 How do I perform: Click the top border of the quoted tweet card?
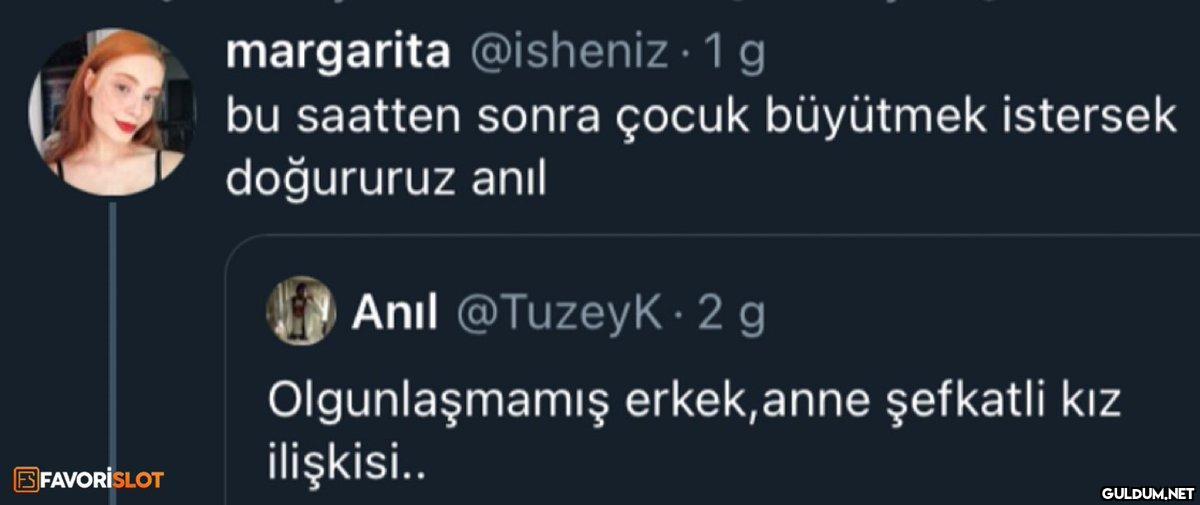coord(700,236)
